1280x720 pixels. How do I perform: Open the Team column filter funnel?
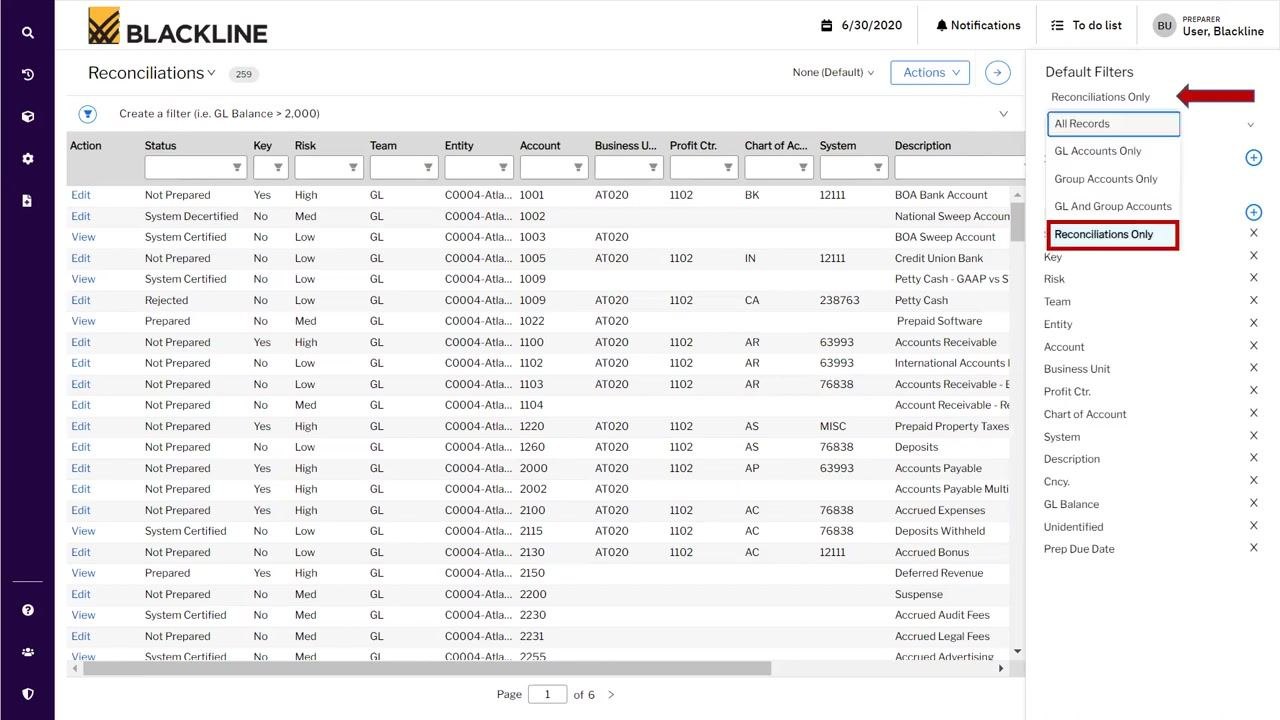point(428,167)
